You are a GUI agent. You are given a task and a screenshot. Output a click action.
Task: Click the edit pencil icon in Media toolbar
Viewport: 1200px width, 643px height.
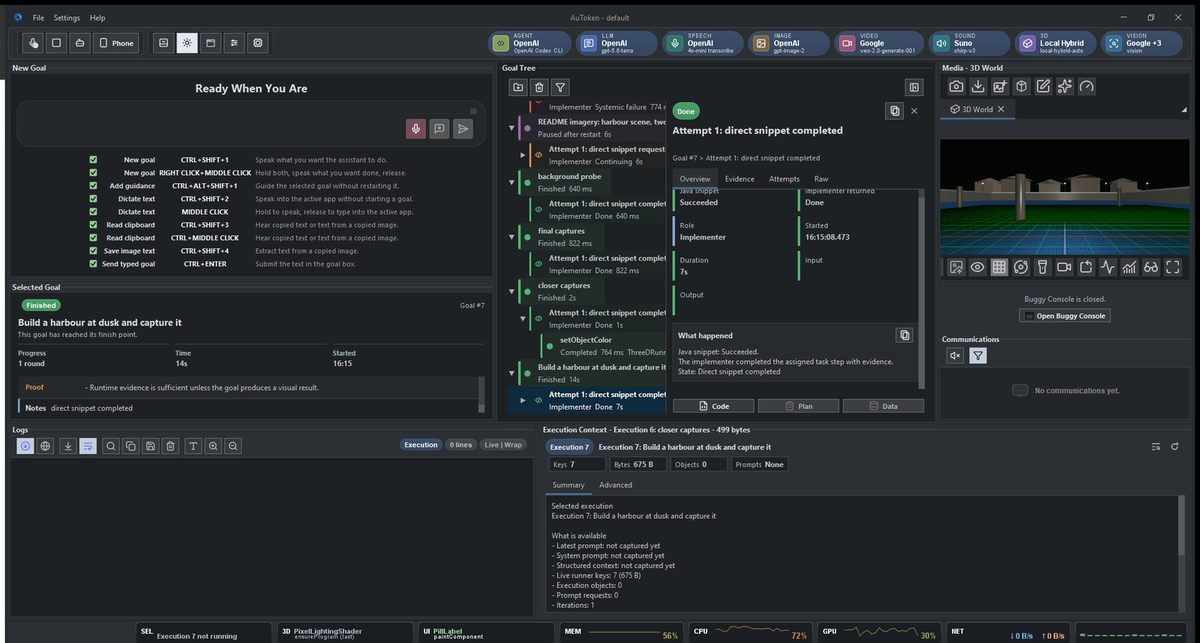1043,87
